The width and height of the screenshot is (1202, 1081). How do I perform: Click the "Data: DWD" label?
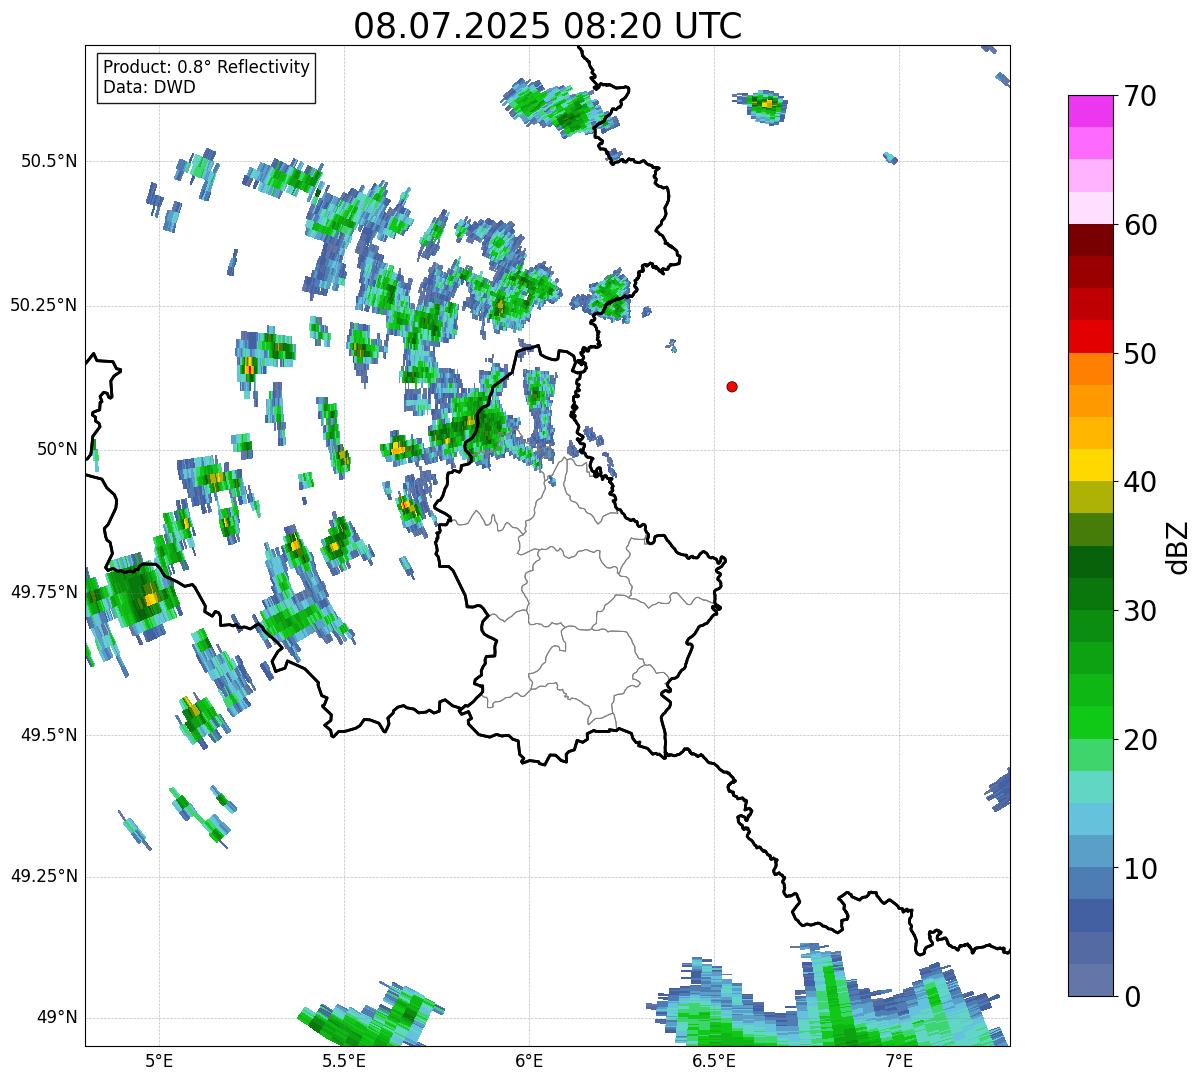[x=149, y=87]
